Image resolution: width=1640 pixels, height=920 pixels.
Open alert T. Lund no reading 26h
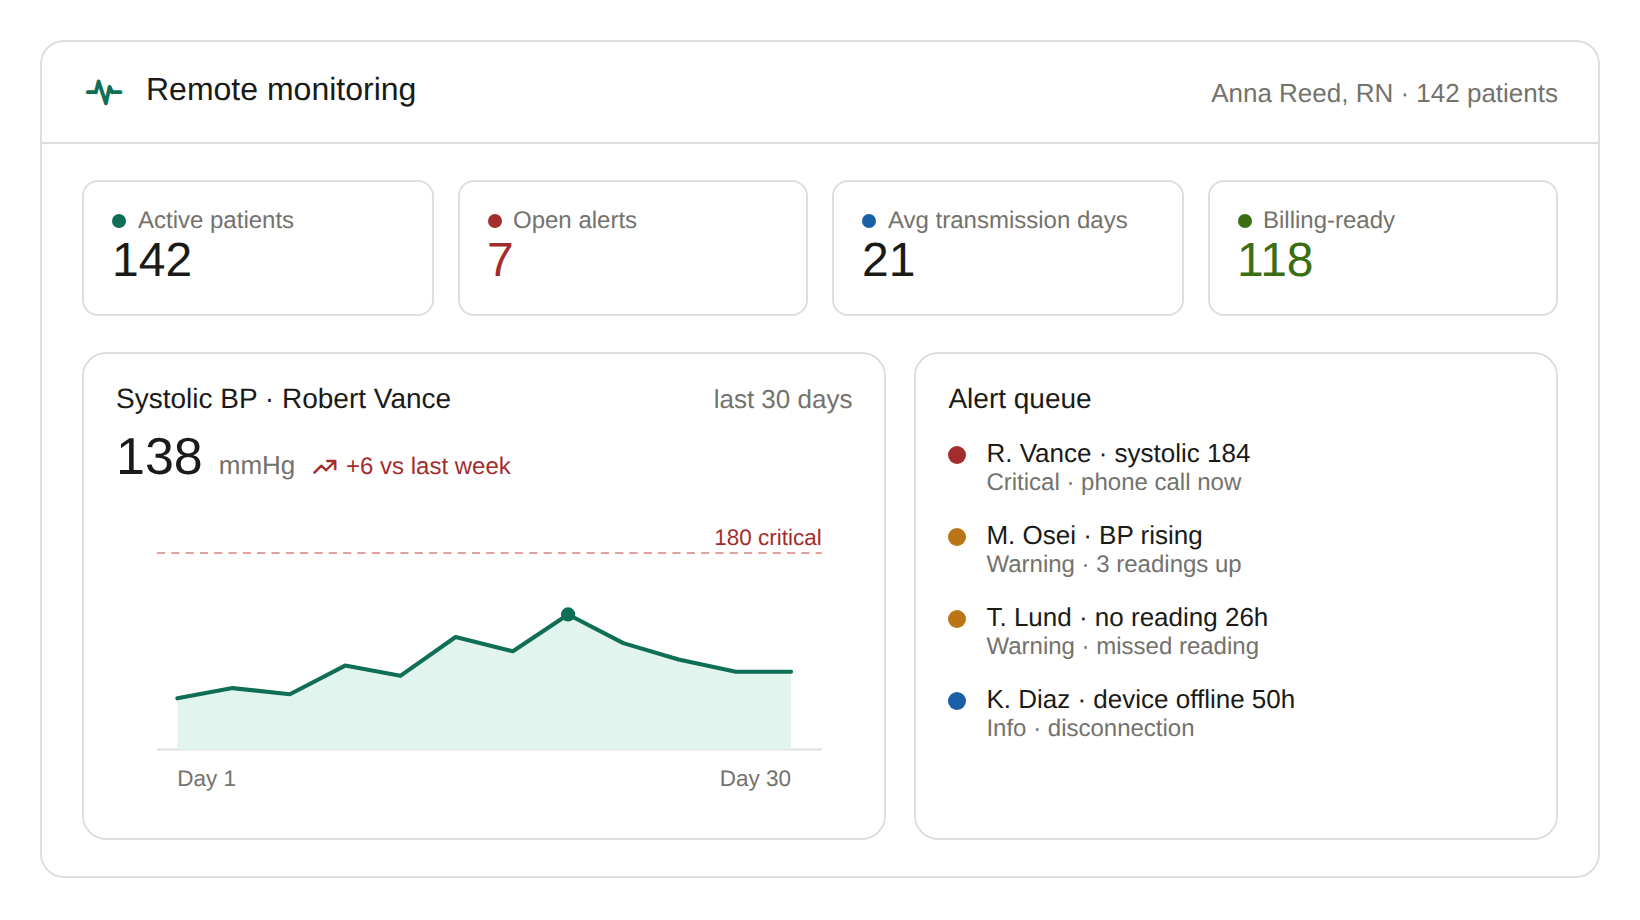click(1236, 632)
